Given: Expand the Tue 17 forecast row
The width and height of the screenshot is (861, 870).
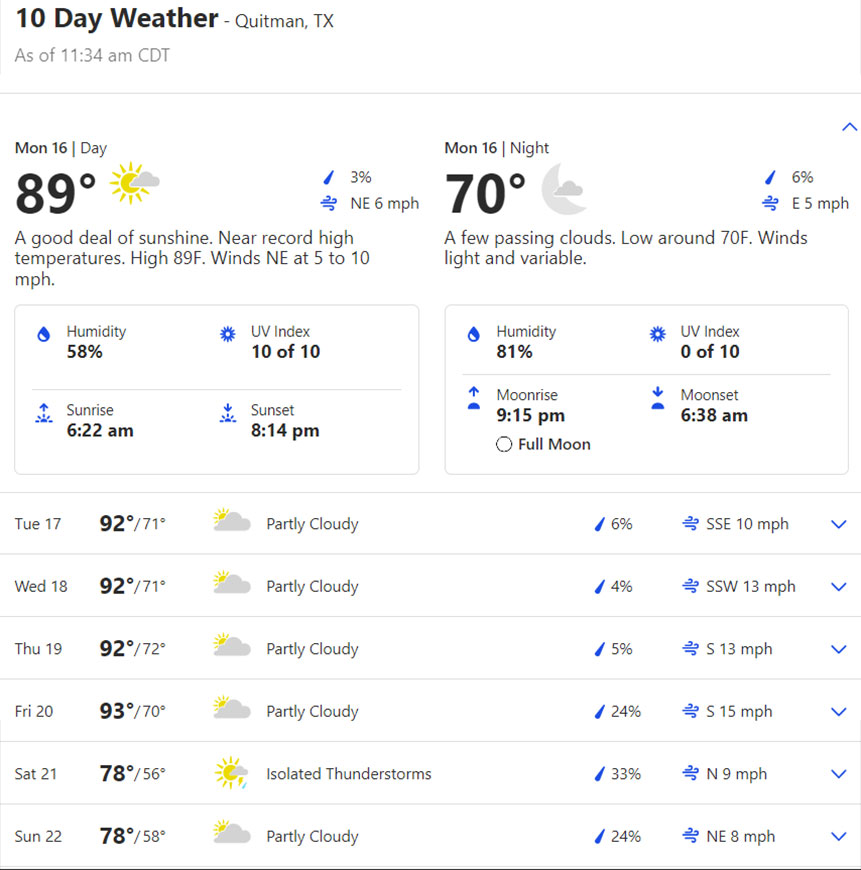Looking at the screenshot, I should pyautogui.click(x=839, y=524).
